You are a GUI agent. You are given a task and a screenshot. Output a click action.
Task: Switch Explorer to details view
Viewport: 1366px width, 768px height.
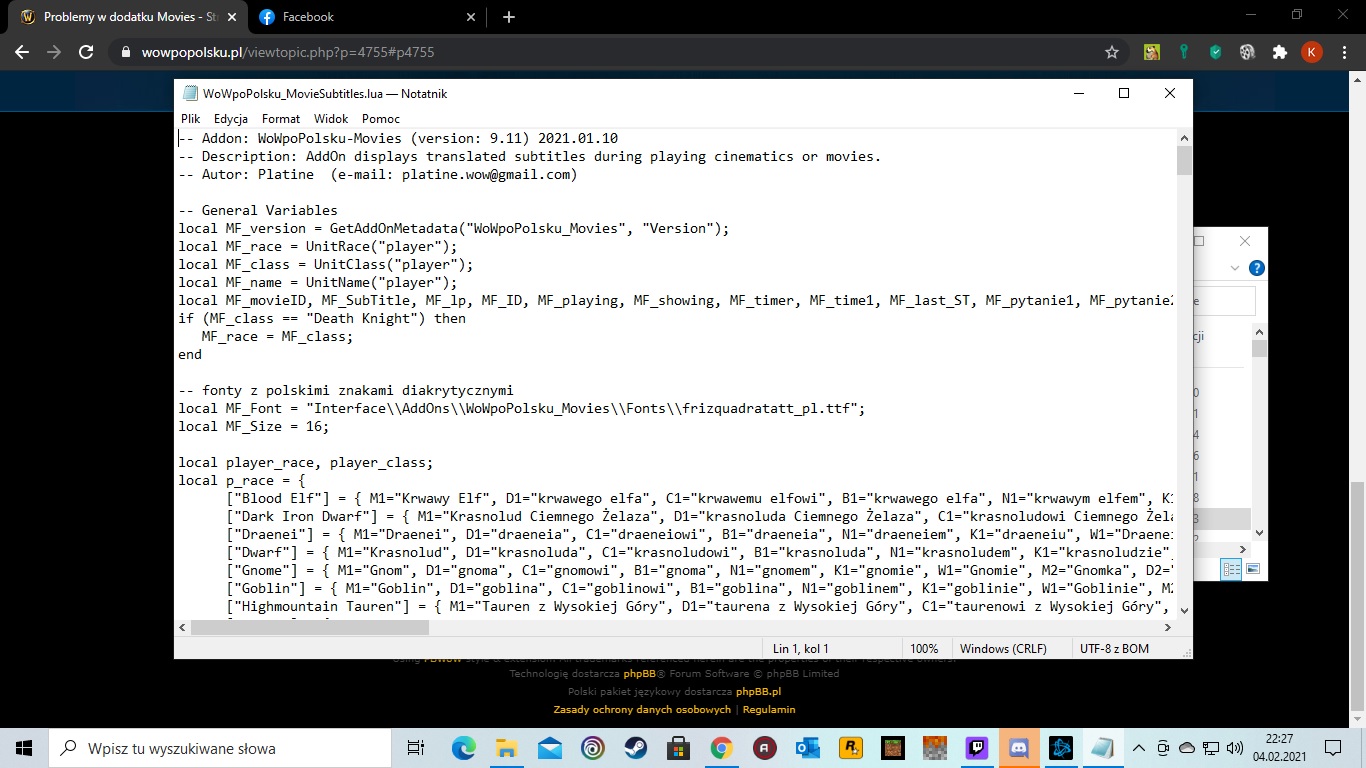pyautogui.click(x=1232, y=569)
